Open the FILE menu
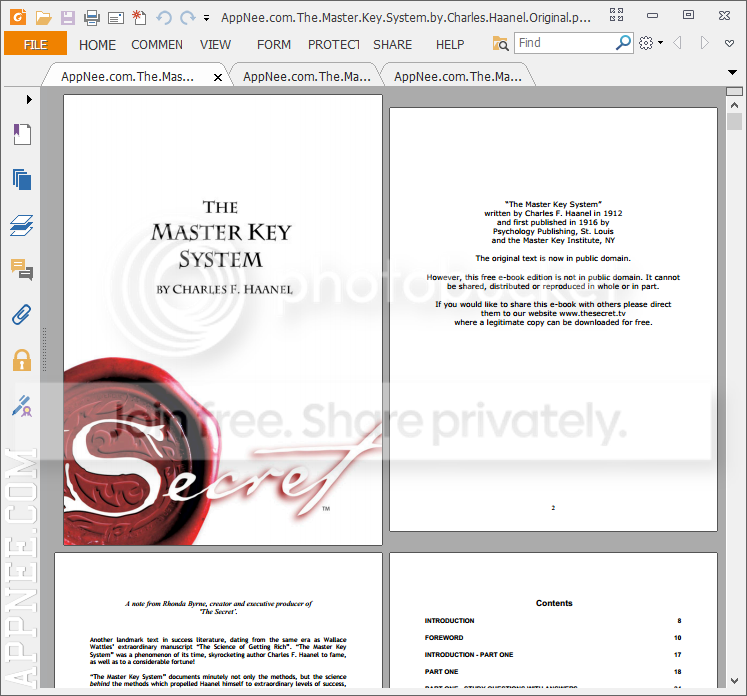Screen dimensions: 747x696 point(35,44)
